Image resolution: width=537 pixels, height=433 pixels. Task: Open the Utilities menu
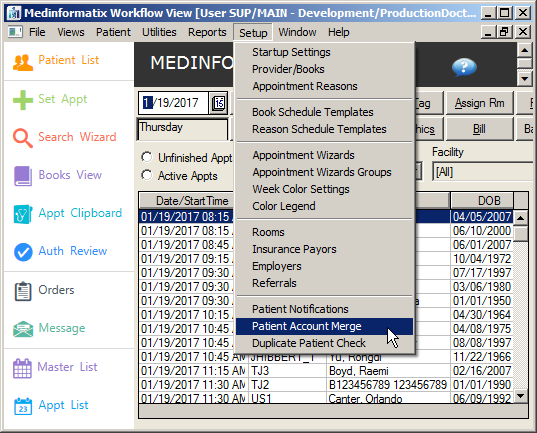[159, 32]
